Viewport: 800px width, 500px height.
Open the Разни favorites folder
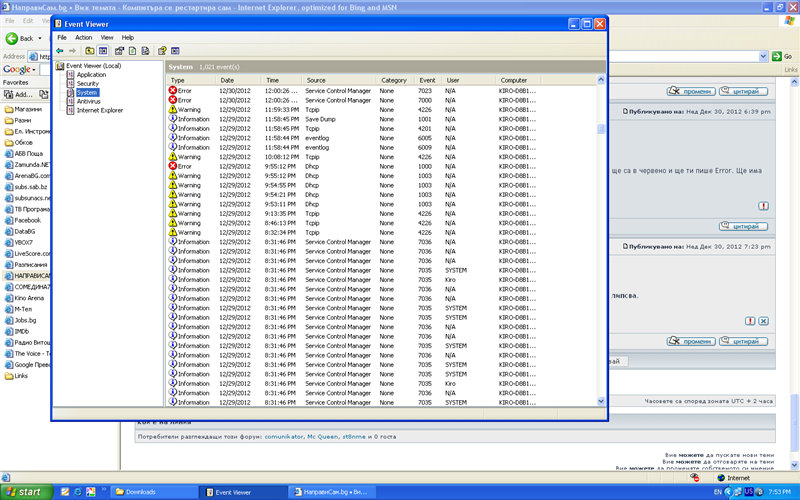pyautogui.click(x=18, y=120)
